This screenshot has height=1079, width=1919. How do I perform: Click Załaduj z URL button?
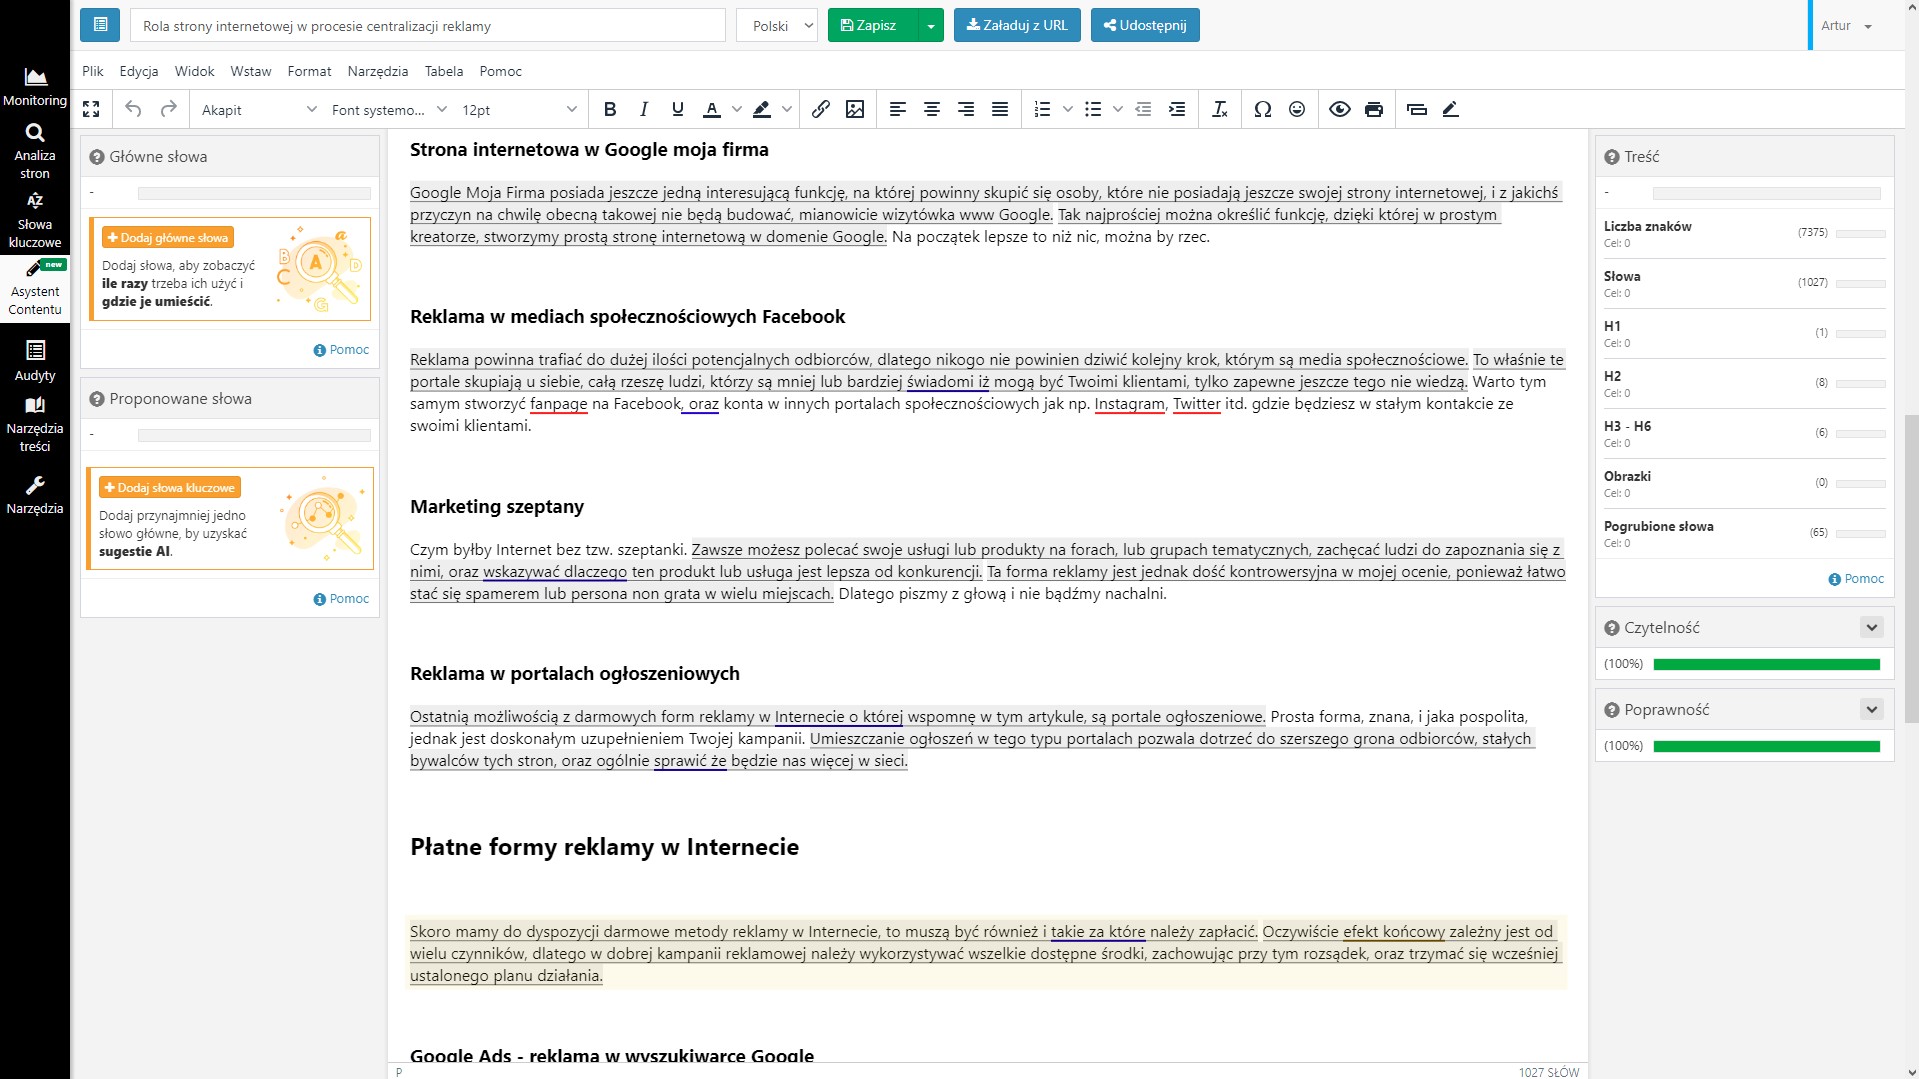tap(1017, 25)
